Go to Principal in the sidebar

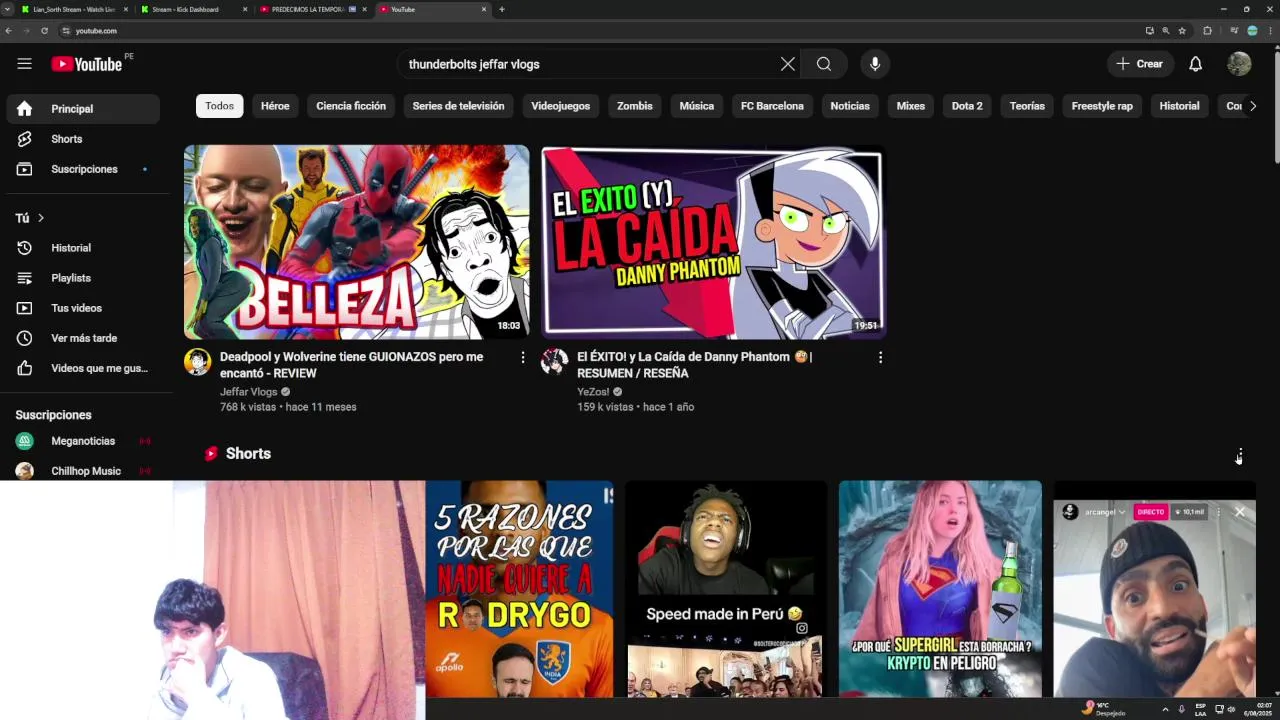(x=83, y=109)
